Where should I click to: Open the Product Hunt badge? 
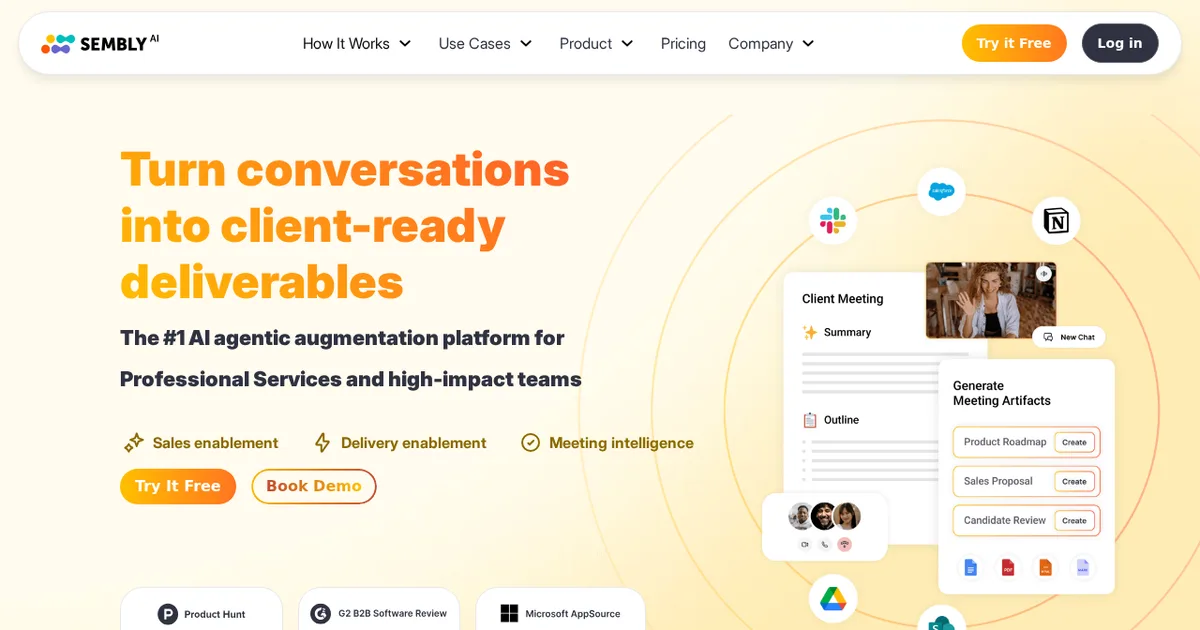tap(202, 609)
